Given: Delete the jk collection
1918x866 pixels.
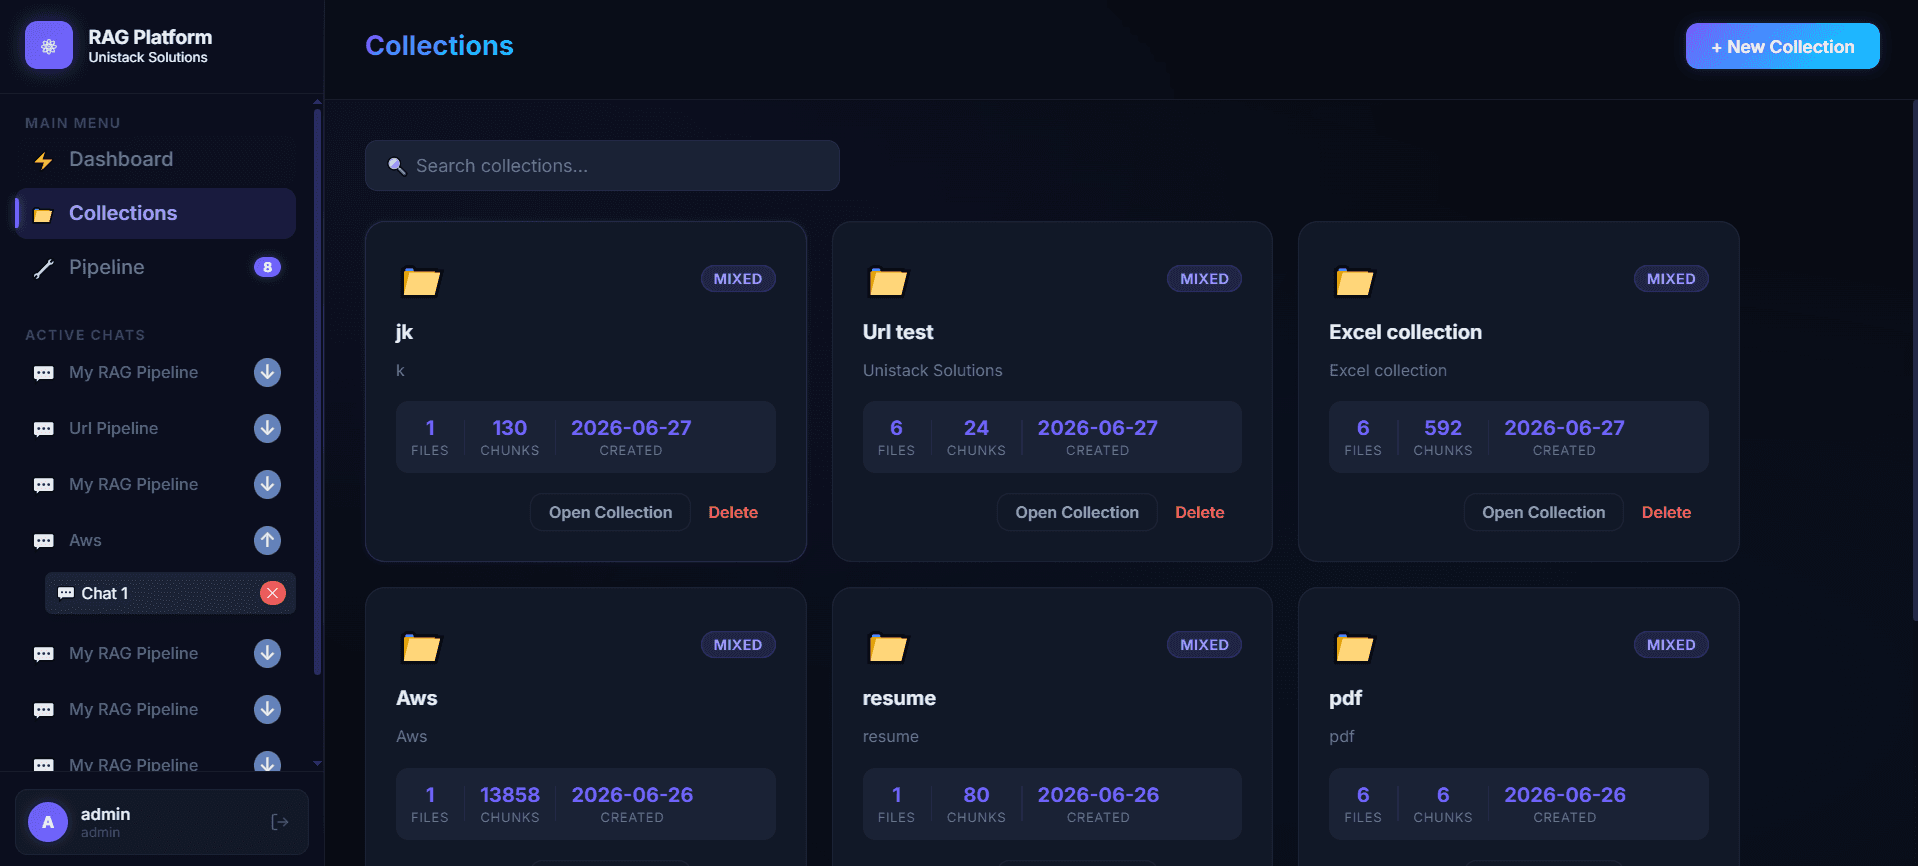Looking at the screenshot, I should [x=733, y=512].
